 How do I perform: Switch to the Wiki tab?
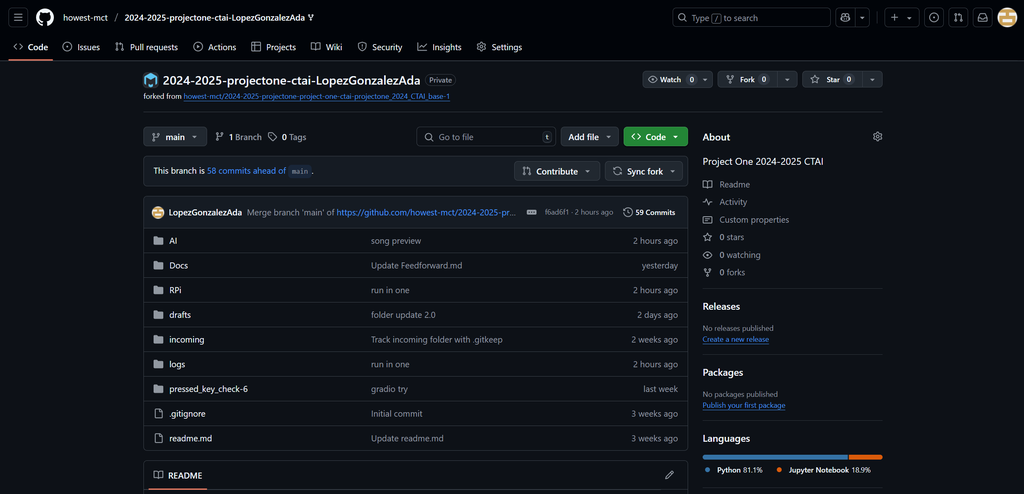click(x=327, y=47)
